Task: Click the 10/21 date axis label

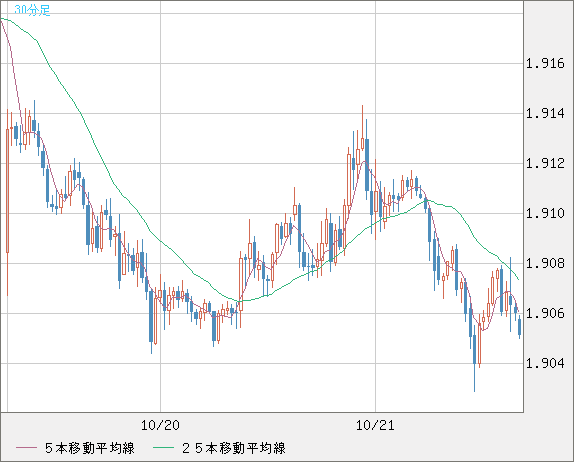Action: coord(375,425)
